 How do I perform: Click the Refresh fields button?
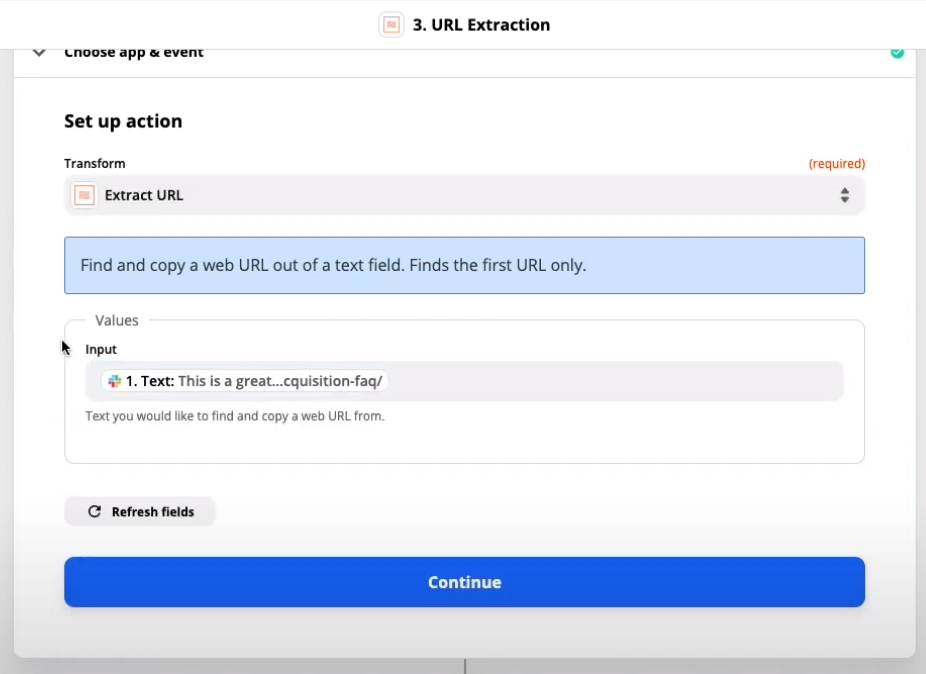point(140,512)
